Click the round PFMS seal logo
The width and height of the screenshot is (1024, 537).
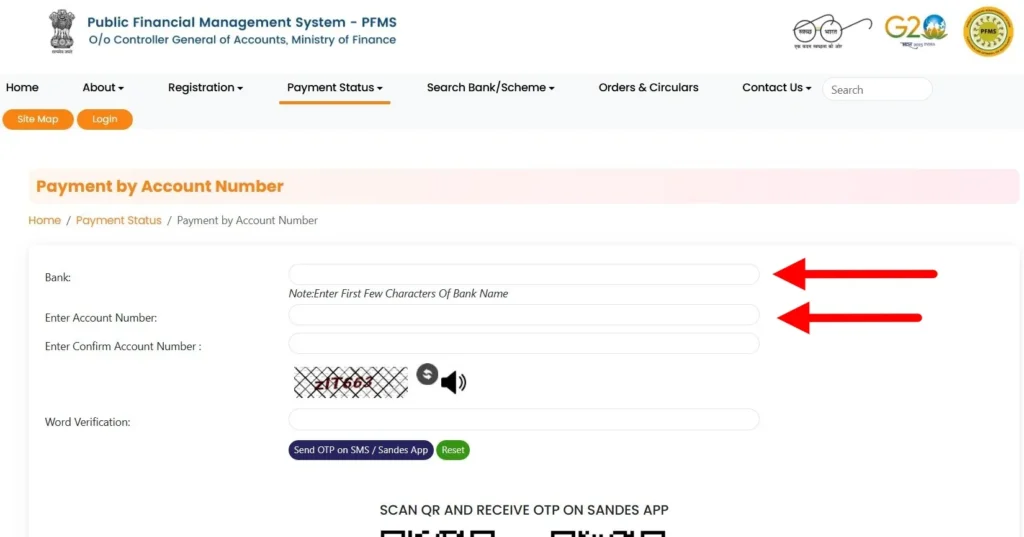(x=988, y=31)
